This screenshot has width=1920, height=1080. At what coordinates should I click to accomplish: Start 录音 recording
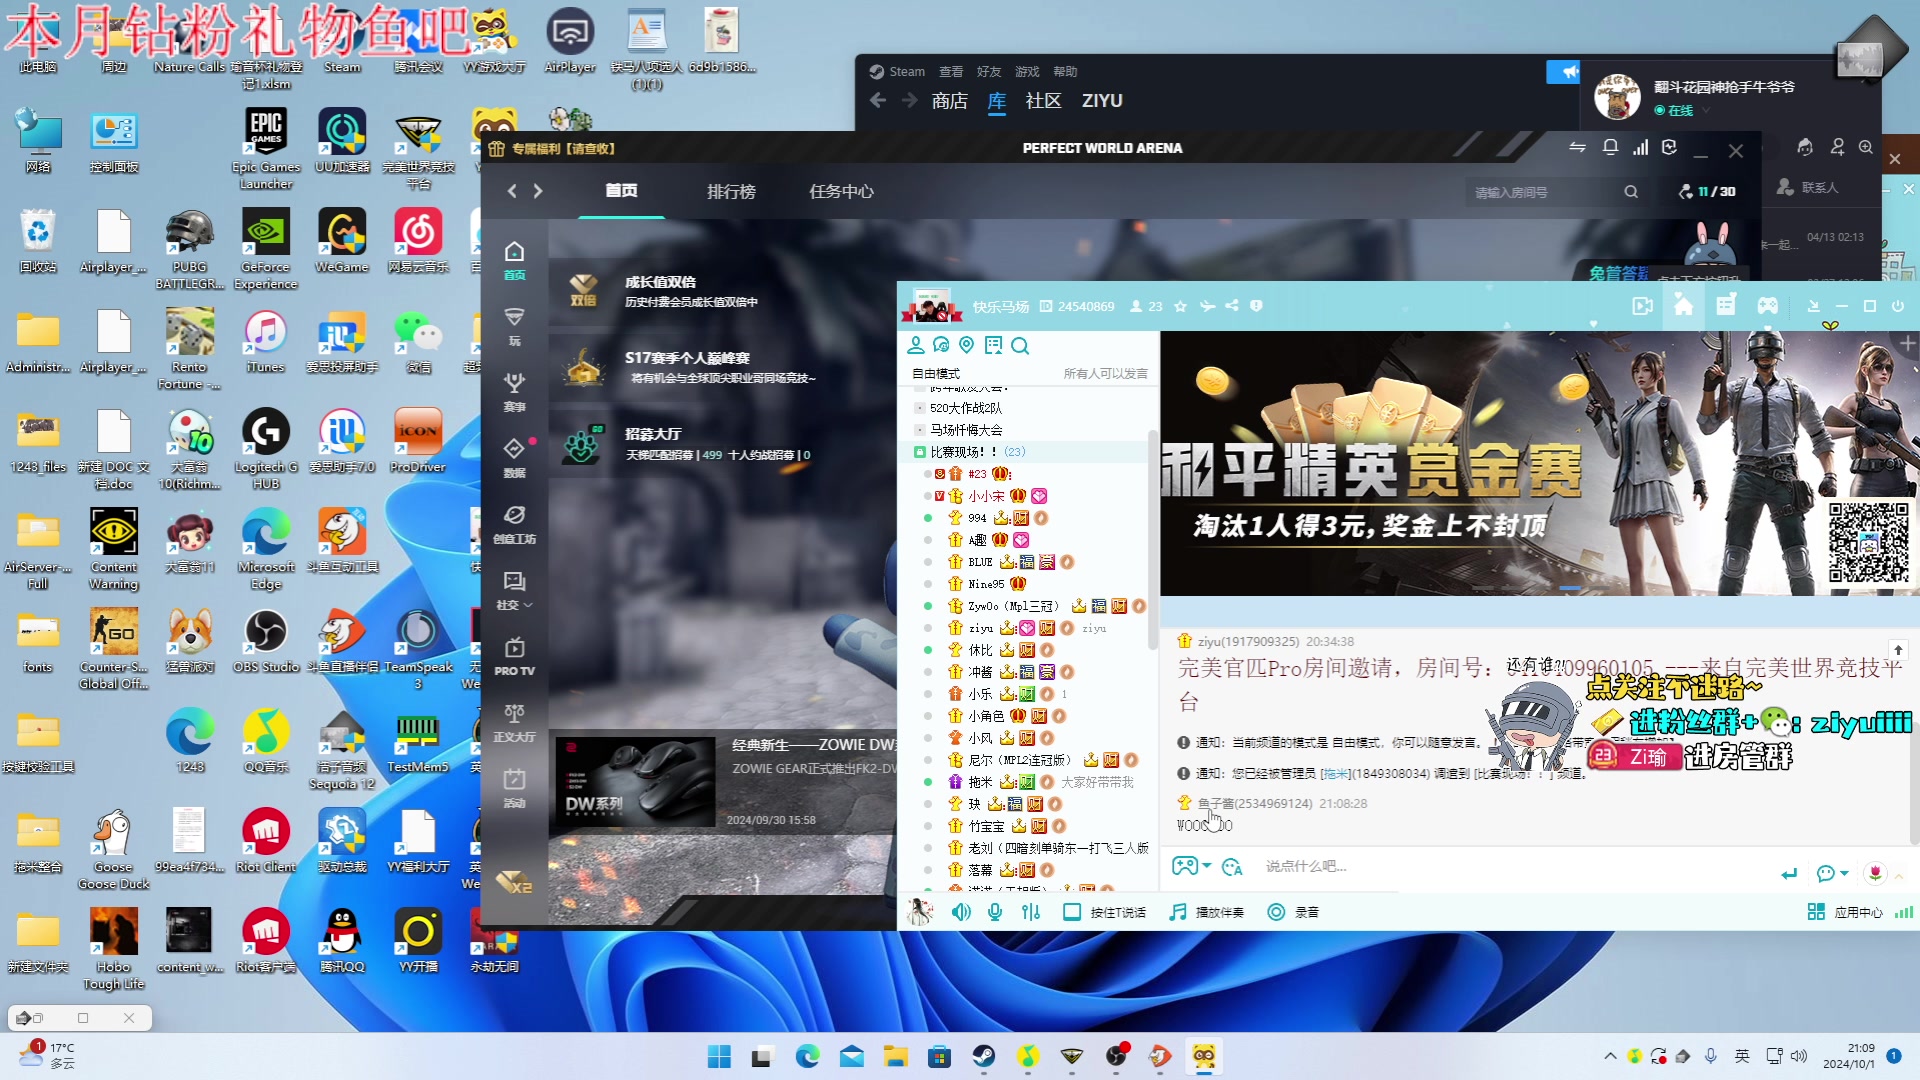[x=1293, y=912]
